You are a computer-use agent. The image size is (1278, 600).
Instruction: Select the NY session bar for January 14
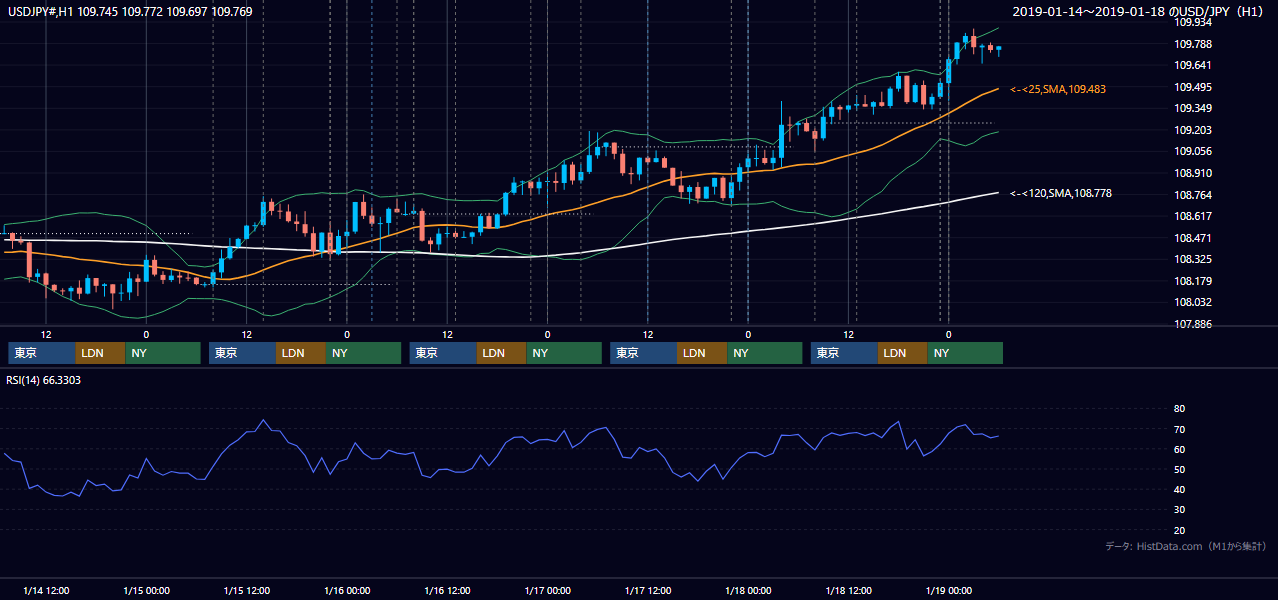(163, 353)
